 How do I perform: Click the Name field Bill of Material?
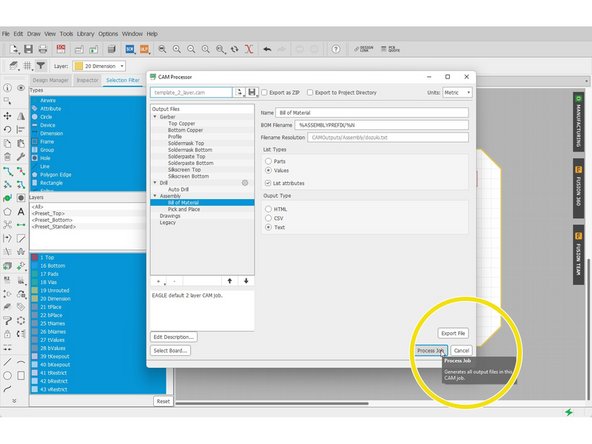pyautogui.click(x=372, y=113)
